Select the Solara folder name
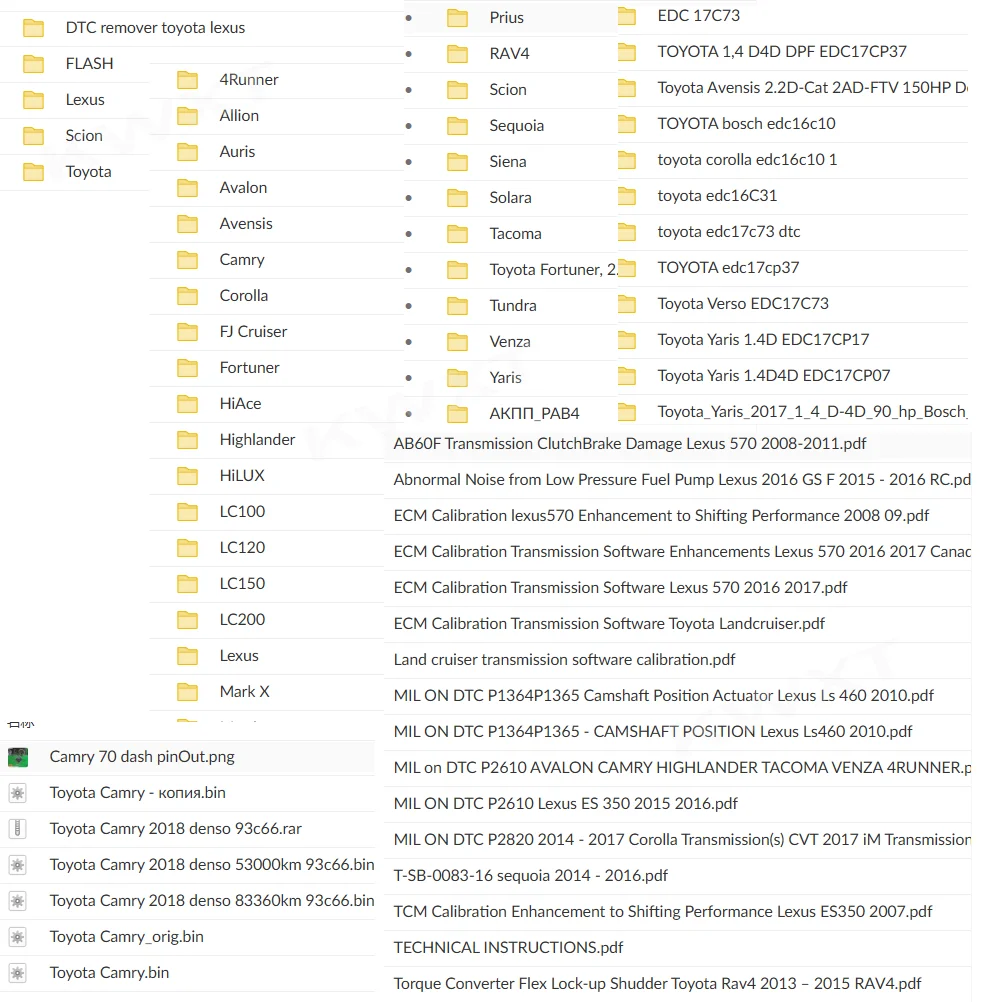Viewport: 1000px width, 1002px height. pos(511,198)
